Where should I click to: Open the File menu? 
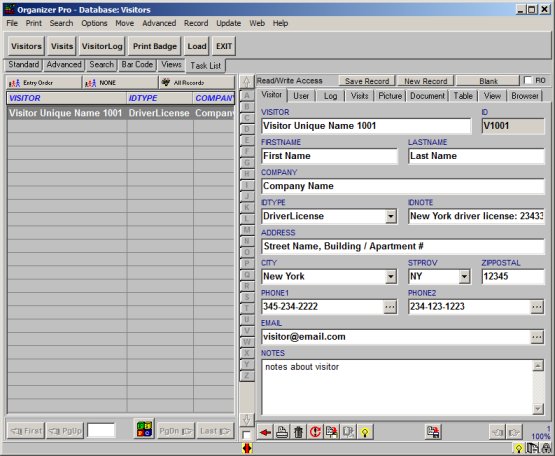click(x=12, y=23)
